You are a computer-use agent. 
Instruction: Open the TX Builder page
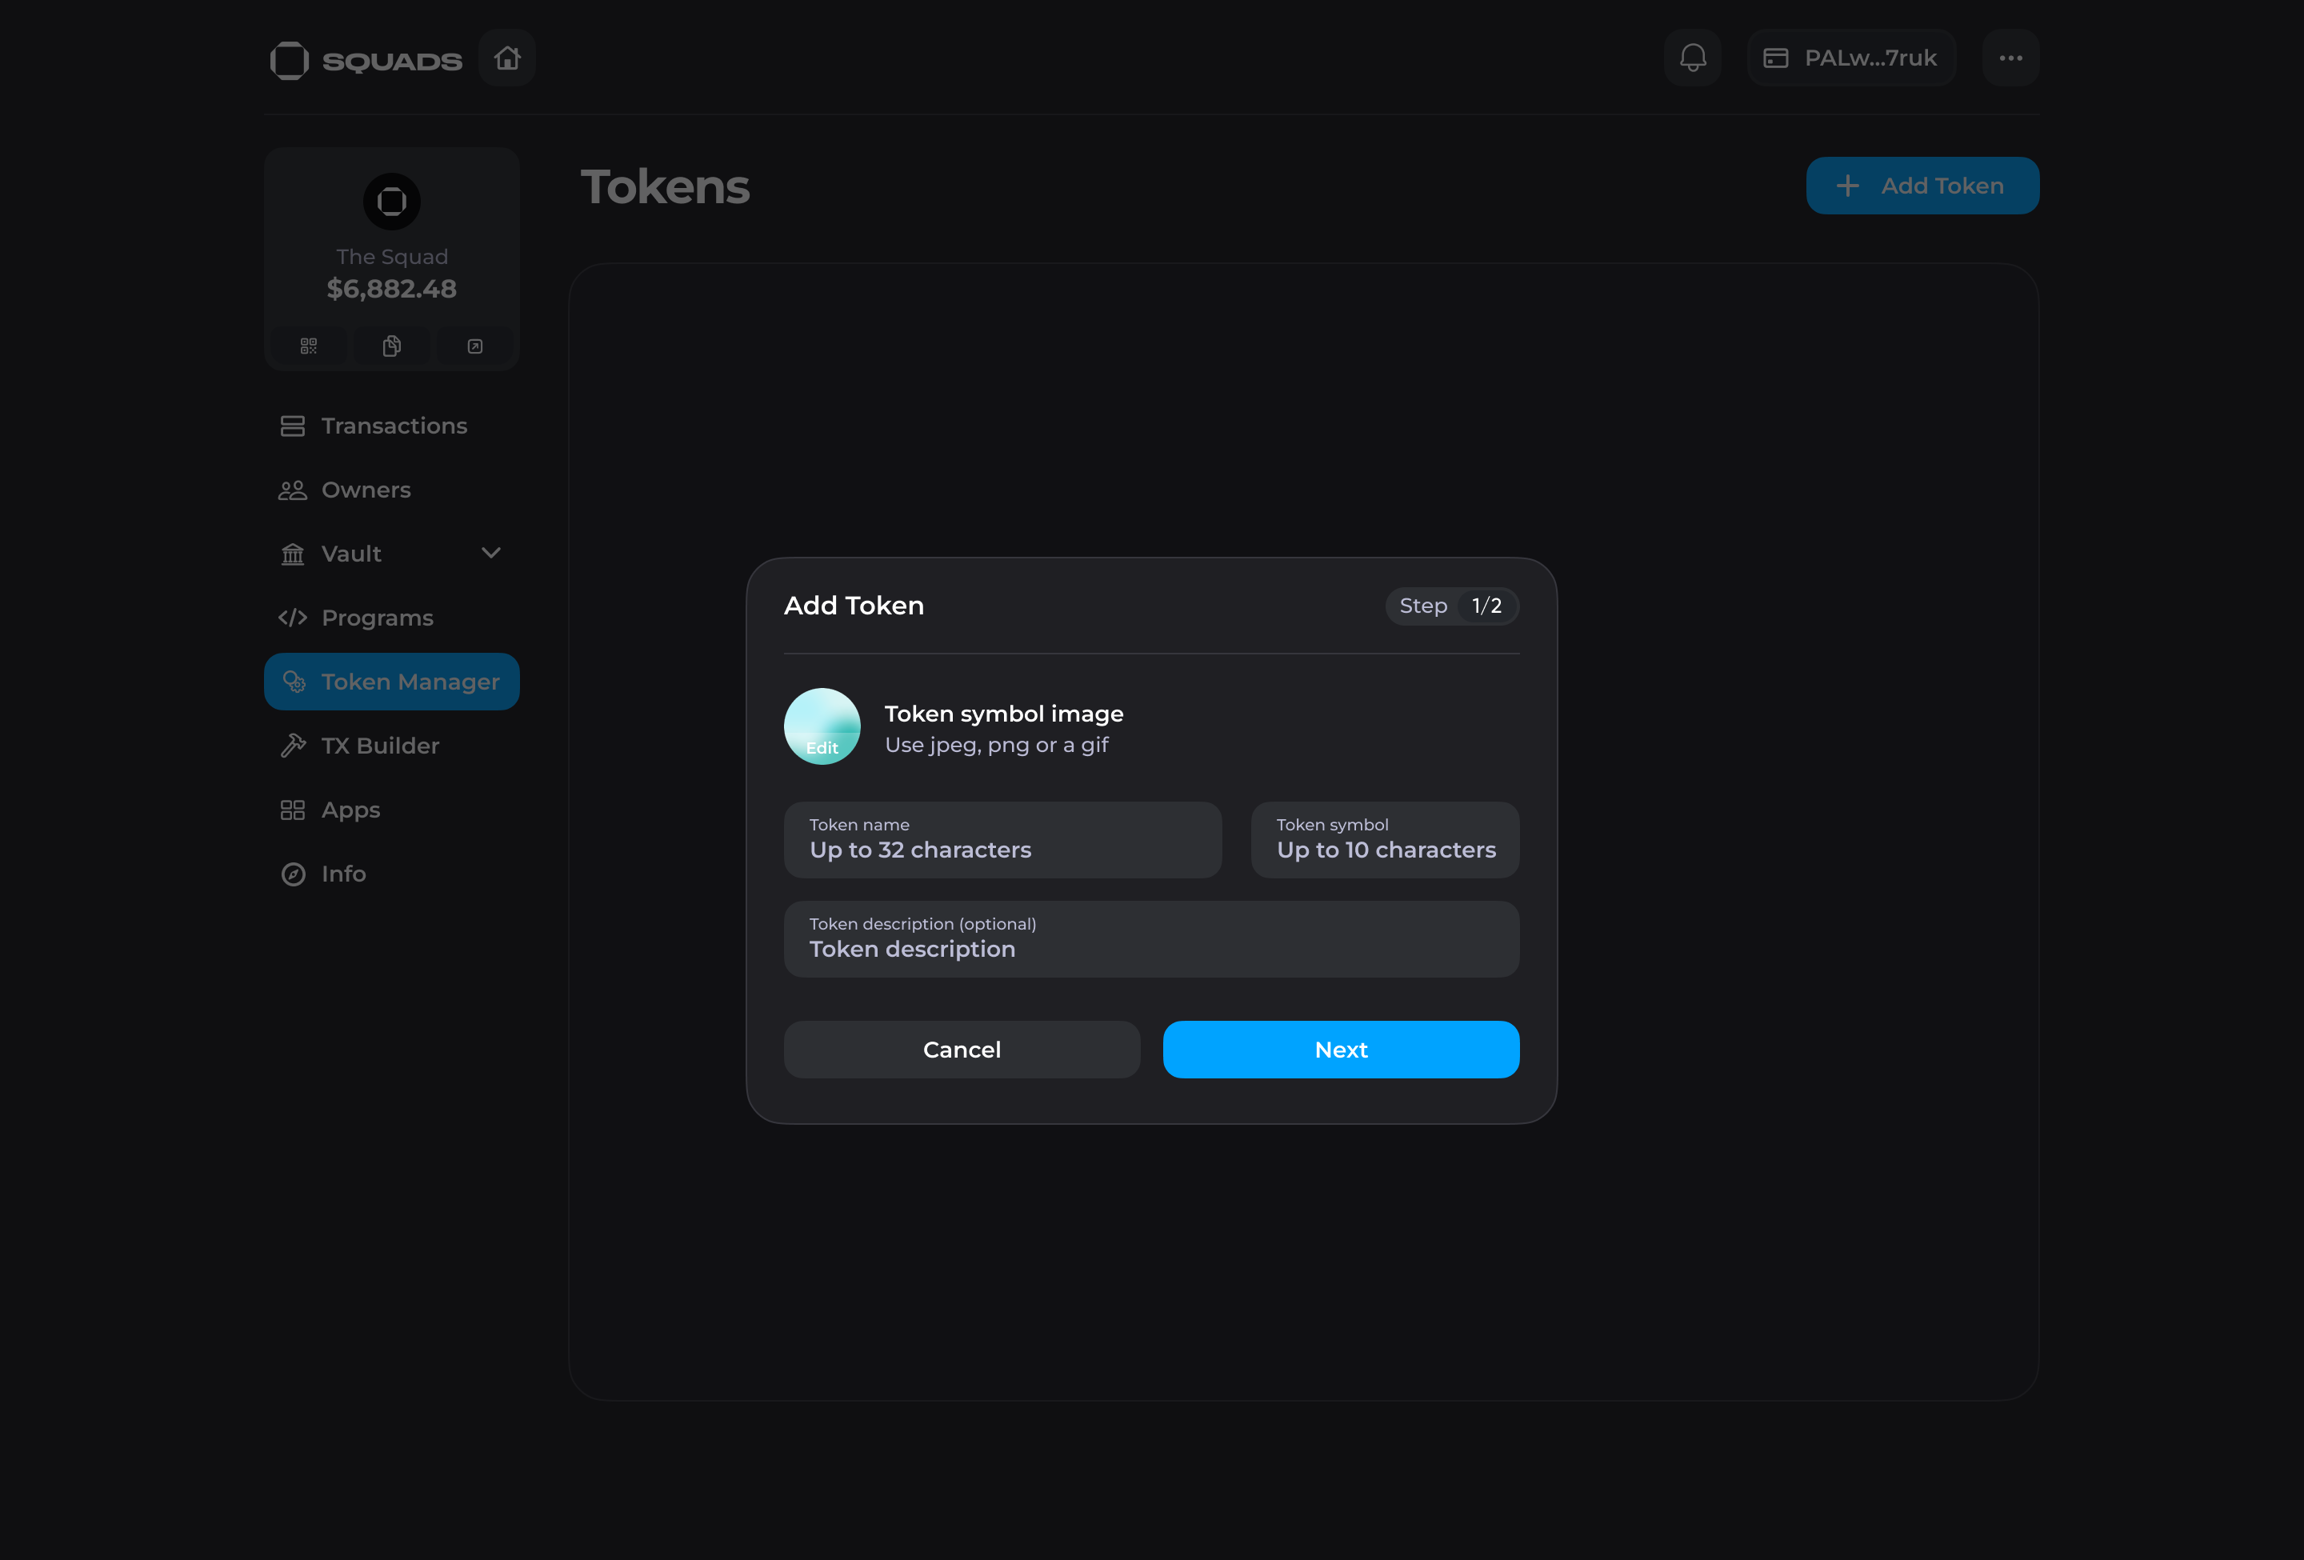coord(379,746)
